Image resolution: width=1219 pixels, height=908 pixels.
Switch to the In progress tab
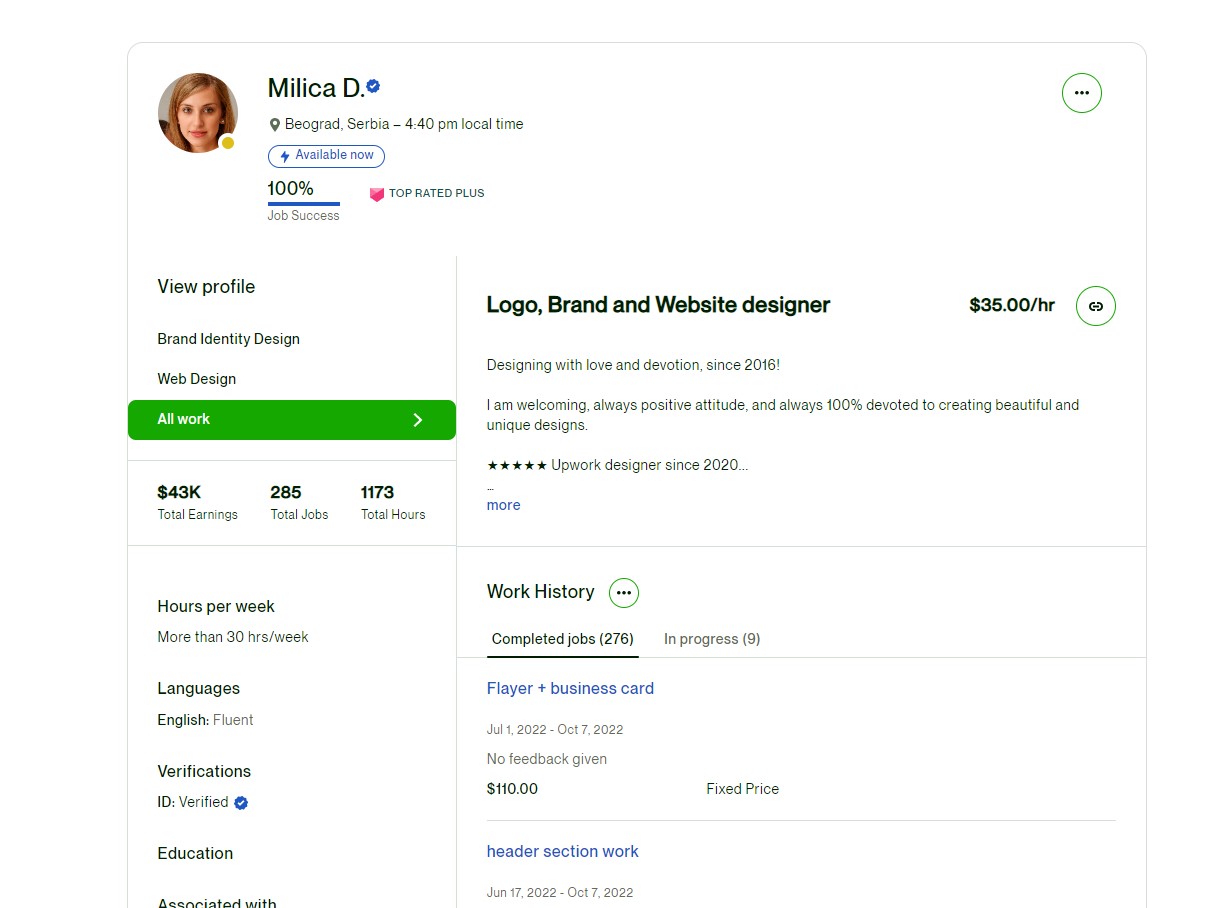click(x=712, y=639)
